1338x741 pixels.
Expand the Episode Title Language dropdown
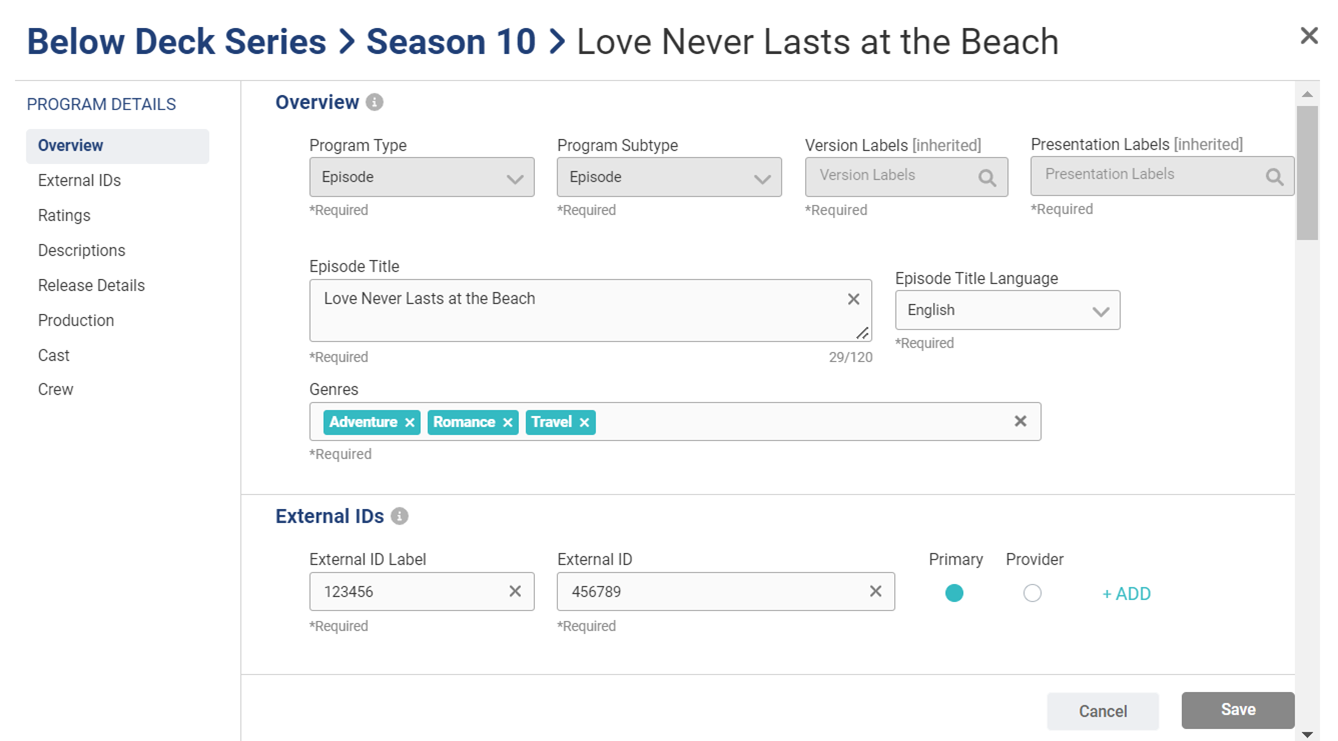coord(1007,311)
